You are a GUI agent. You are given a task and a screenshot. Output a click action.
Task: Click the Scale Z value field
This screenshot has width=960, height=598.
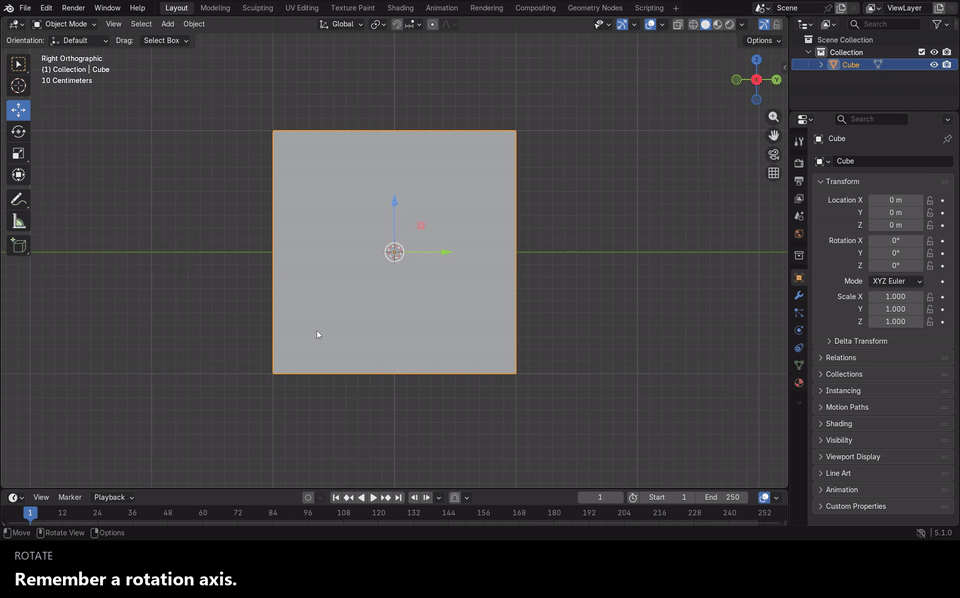896,321
